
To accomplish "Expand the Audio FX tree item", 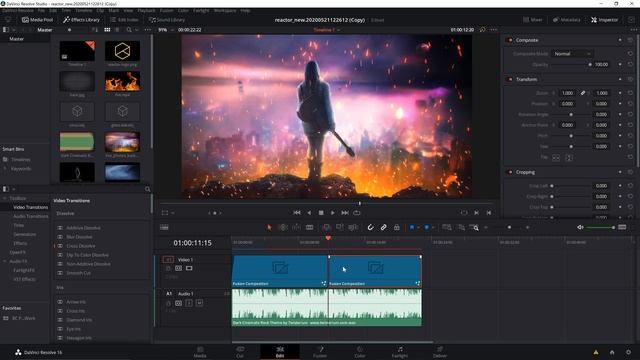I will (x=5, y=261).
